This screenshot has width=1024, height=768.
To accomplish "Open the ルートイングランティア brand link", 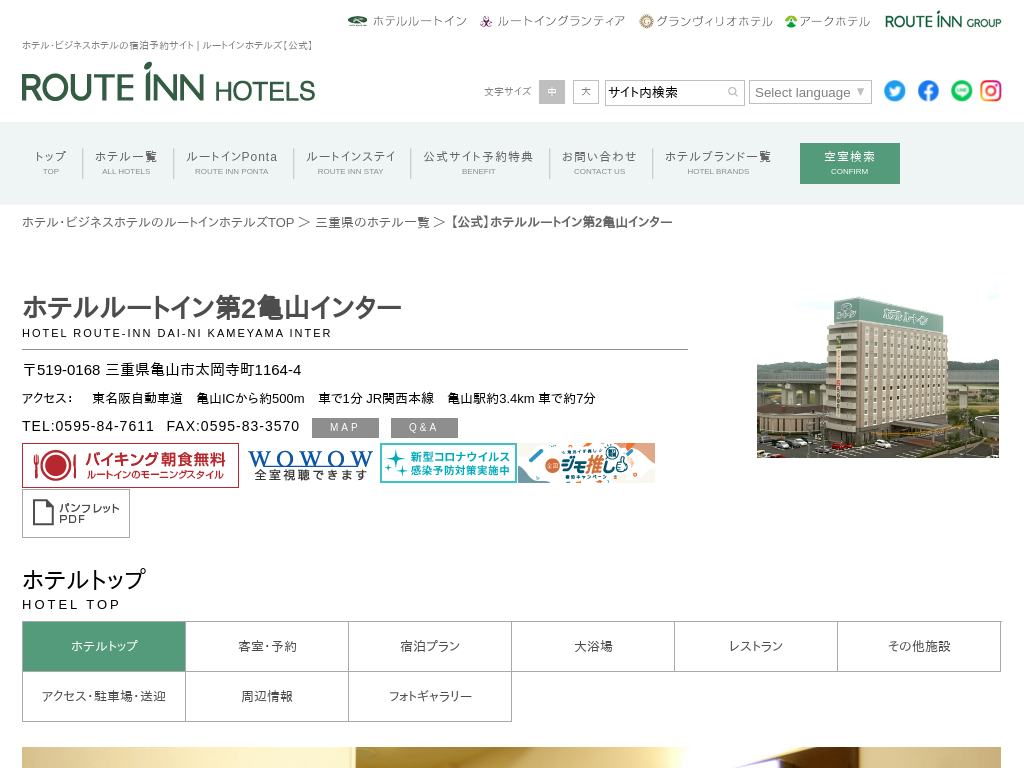I will pyautogui.click(x=552, y=21).
